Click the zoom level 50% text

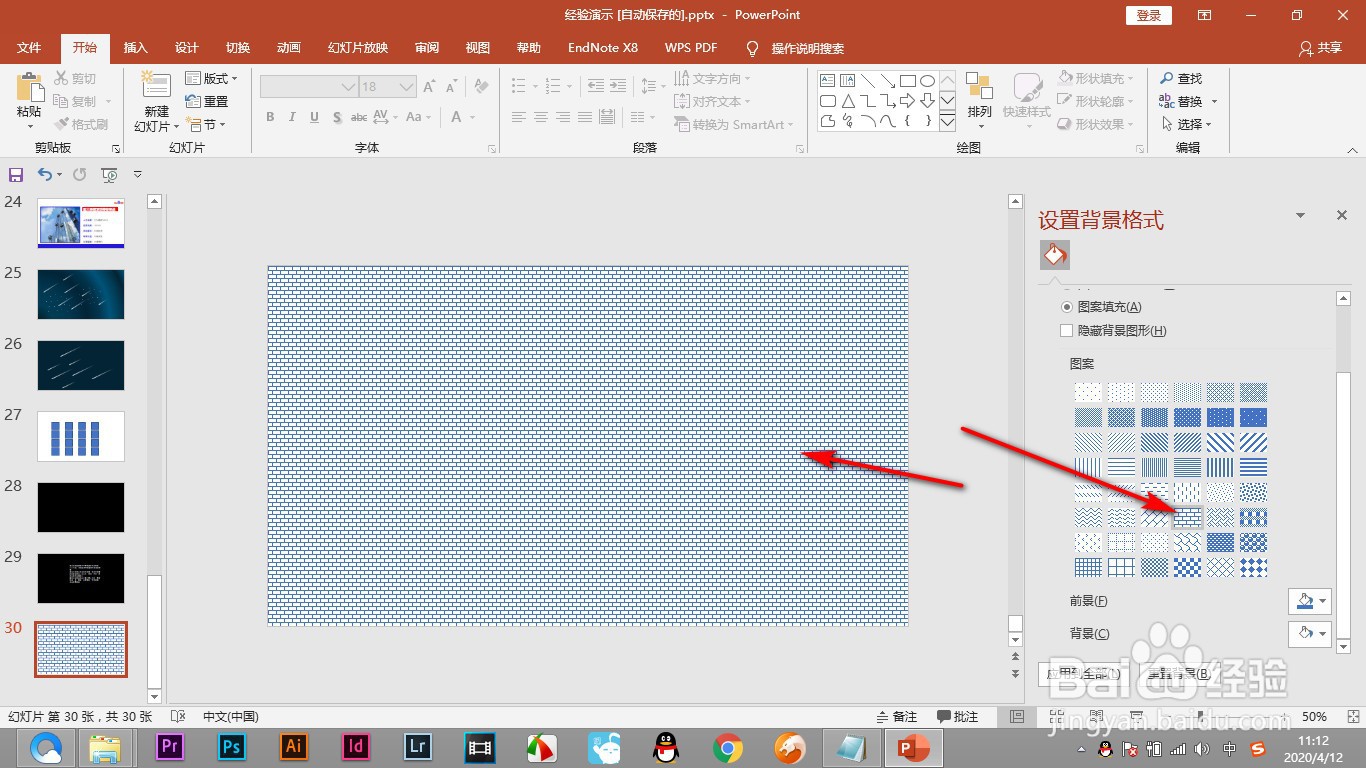pos(1314,717)
